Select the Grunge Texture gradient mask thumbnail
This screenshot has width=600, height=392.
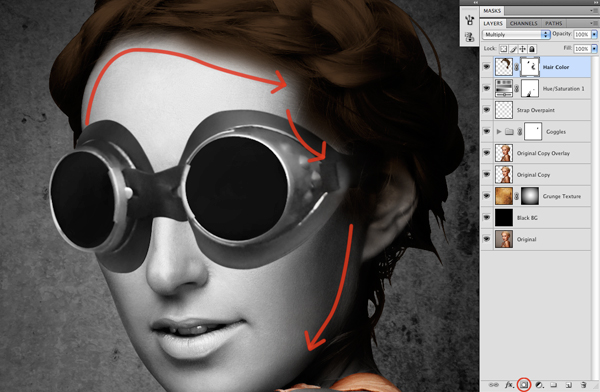pos(530,196)
